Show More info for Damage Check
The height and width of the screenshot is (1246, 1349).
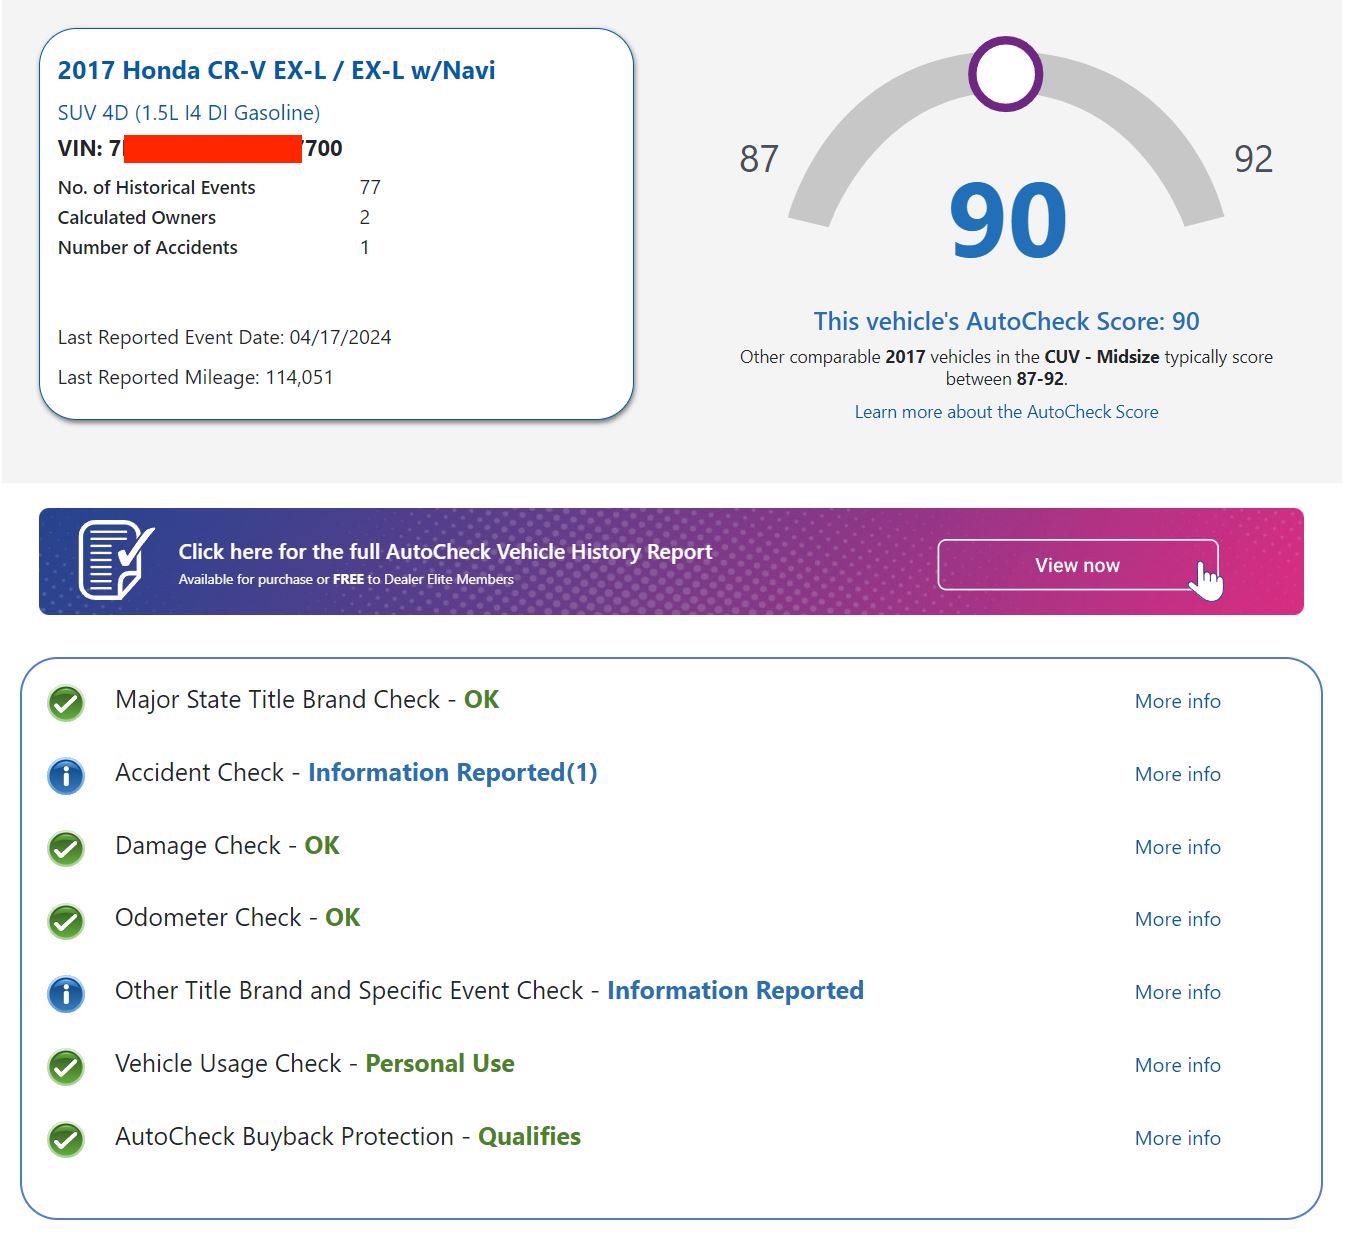pyautogui.click(x=1177, y=848)
